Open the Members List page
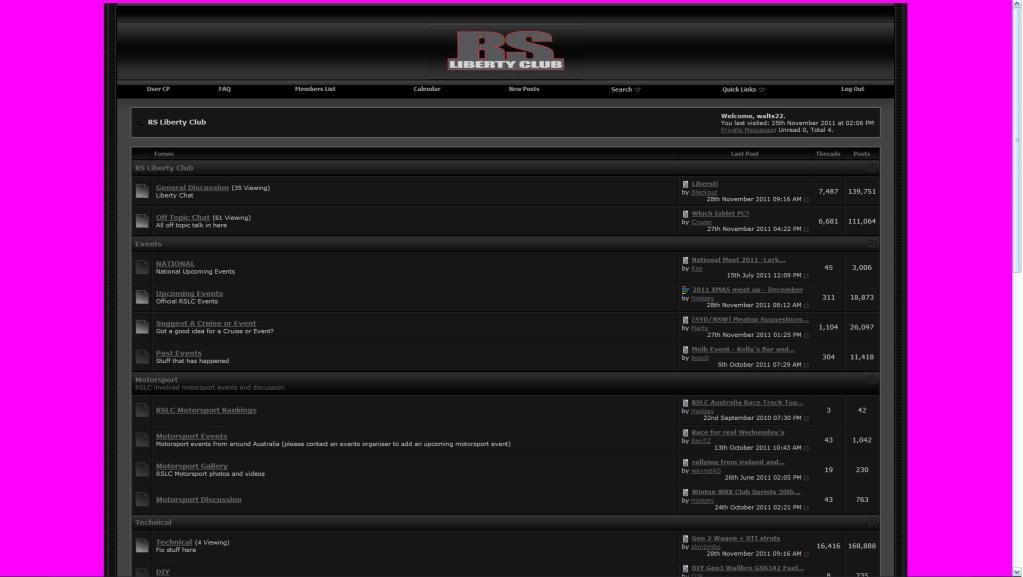Screen dimensions: 1023x577 315,89
